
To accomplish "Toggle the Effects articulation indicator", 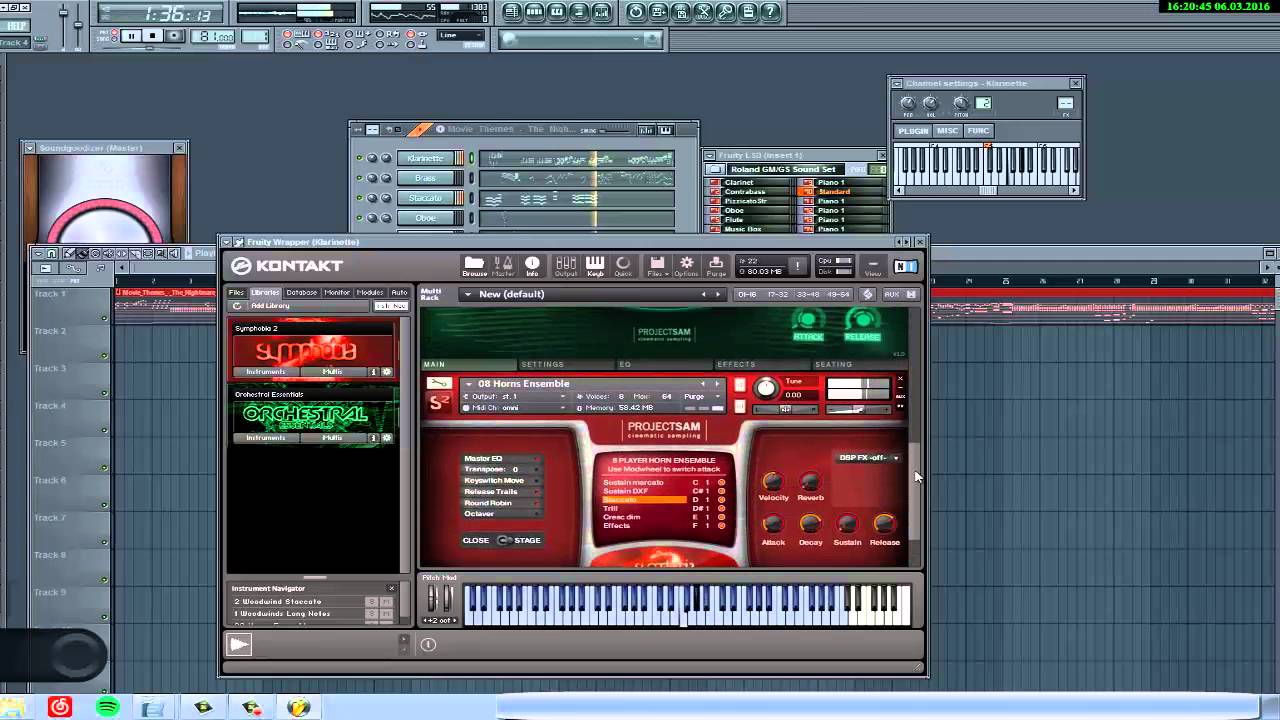I will coord(721,526).
